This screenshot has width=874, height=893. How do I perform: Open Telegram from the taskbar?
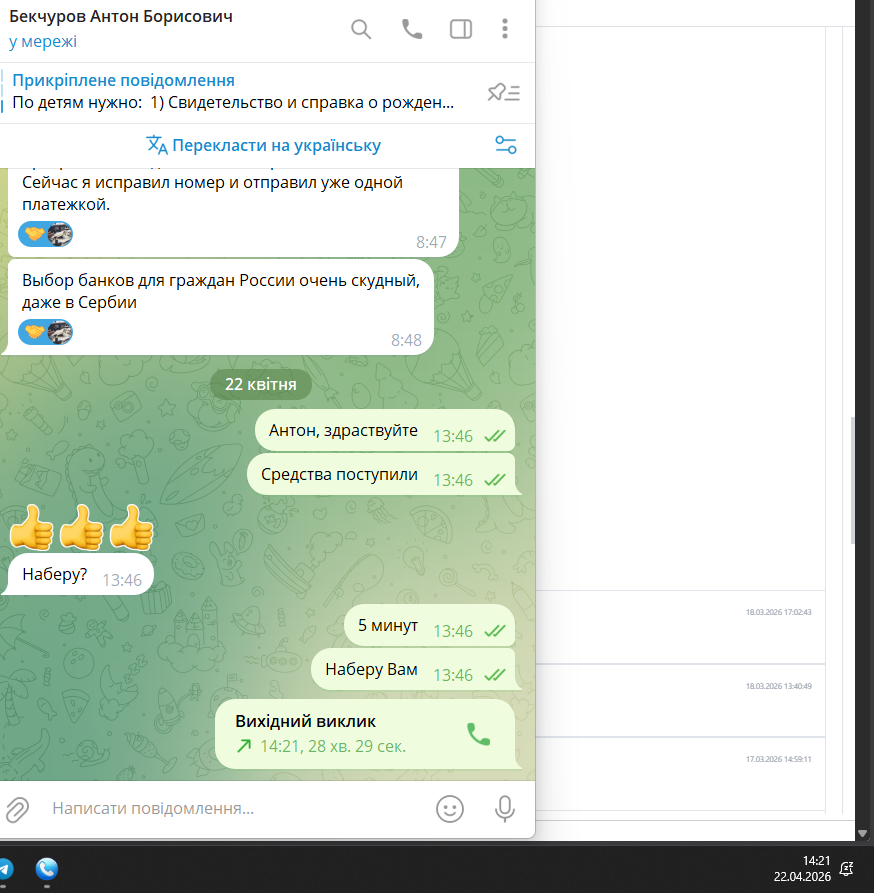point(6,870)
